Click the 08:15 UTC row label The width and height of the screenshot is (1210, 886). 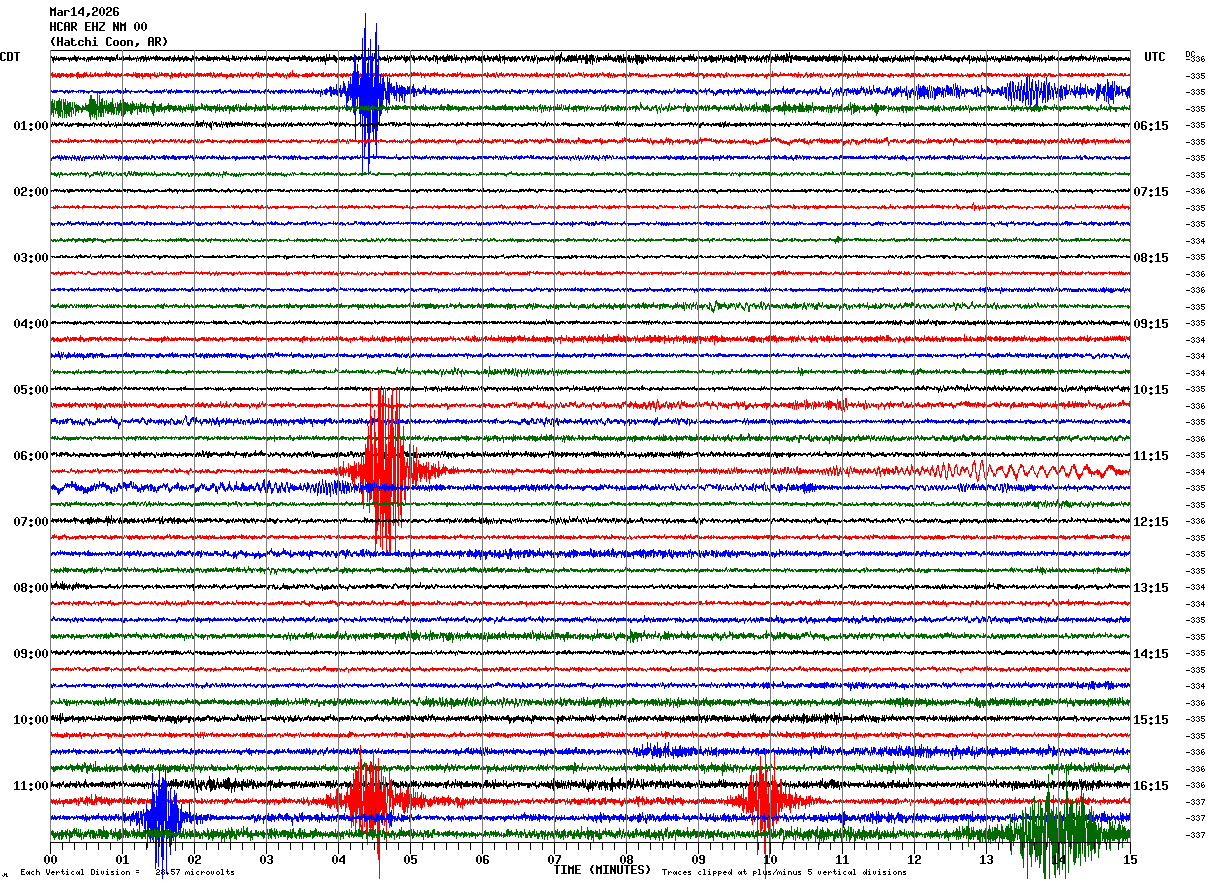[1151, 258]
